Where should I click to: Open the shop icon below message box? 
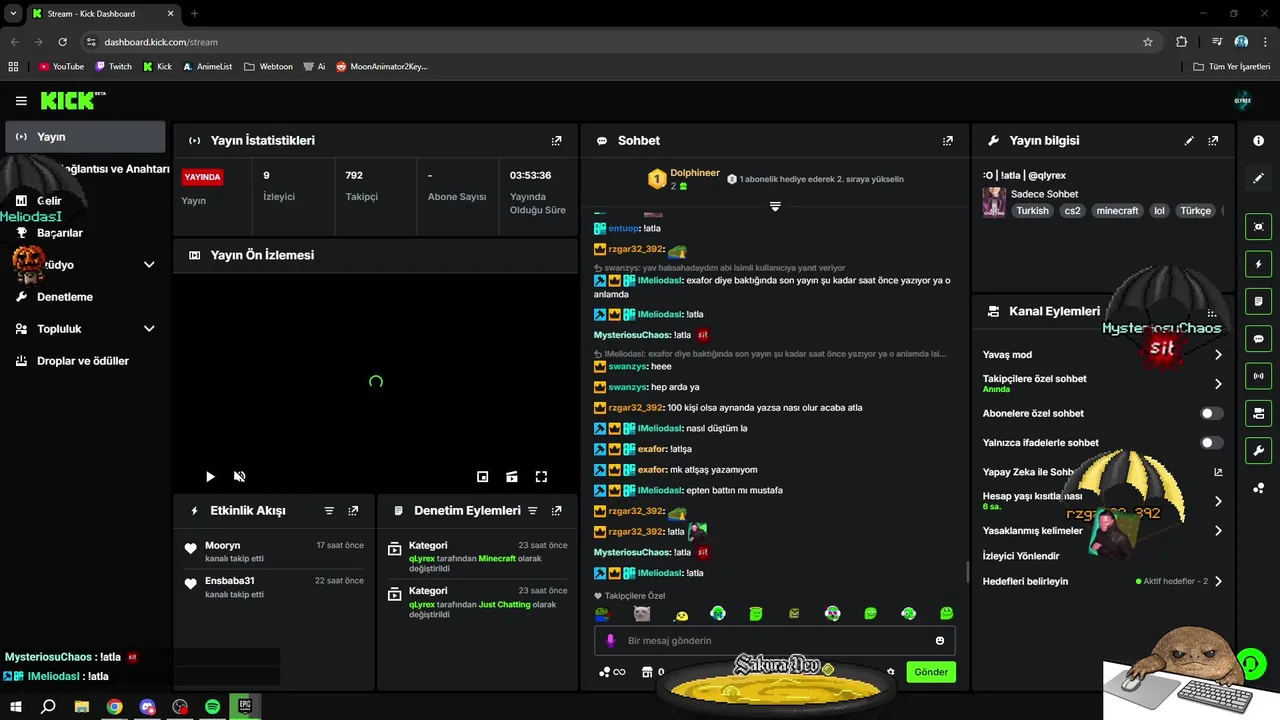coord(647,672)
